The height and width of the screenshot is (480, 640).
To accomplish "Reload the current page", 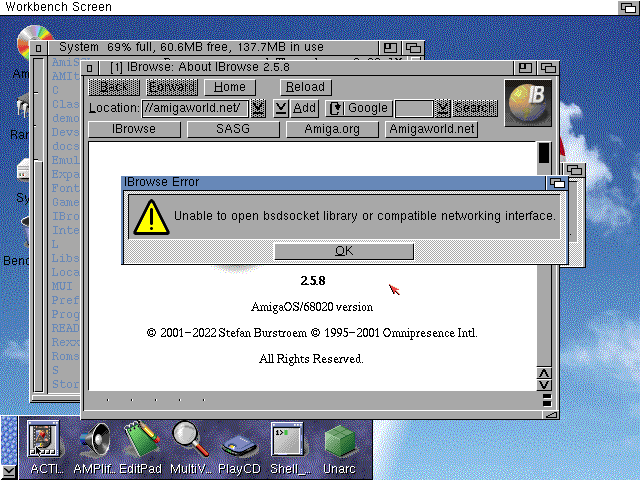I will point(306,87).
